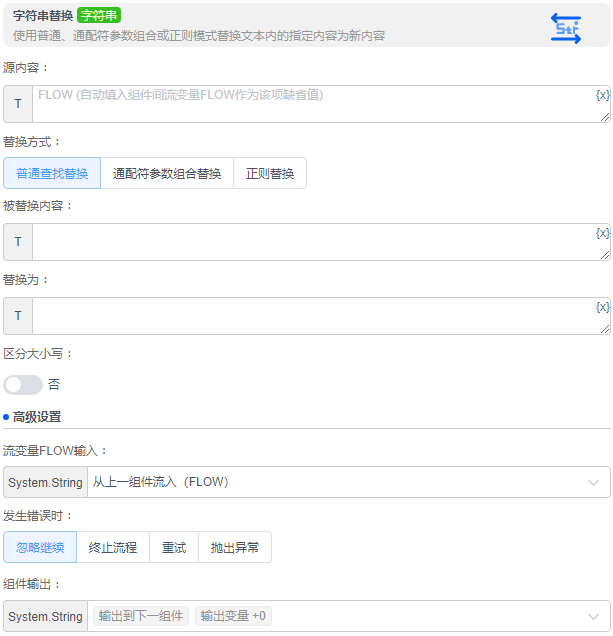Insert variable into 被替换内容 field via {x}
Image resolution: width=613 pixels, height=636 pixels.
click(x=602, y=233)
